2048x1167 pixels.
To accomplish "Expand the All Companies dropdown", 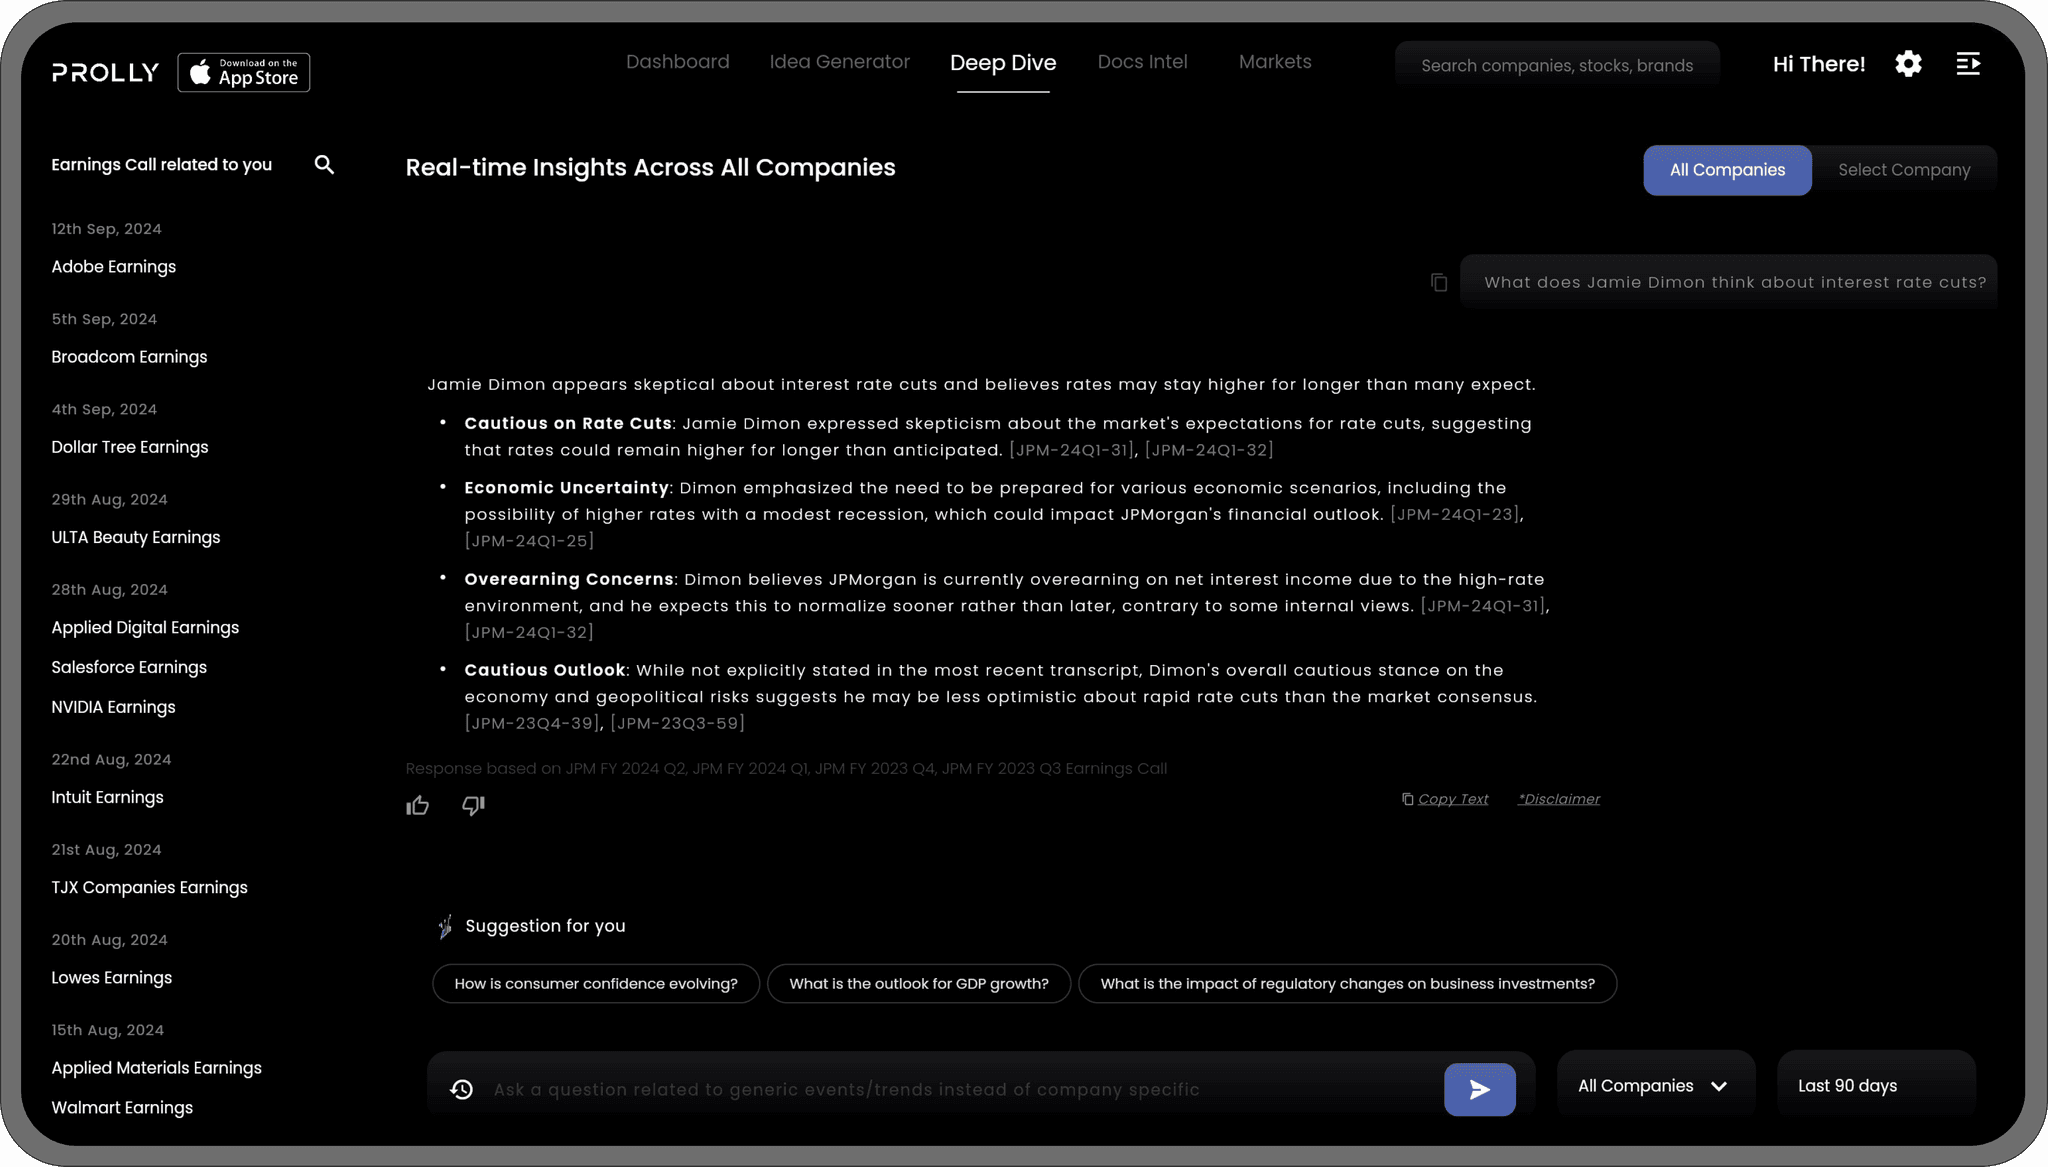I will click(x=1654, y=1086).
